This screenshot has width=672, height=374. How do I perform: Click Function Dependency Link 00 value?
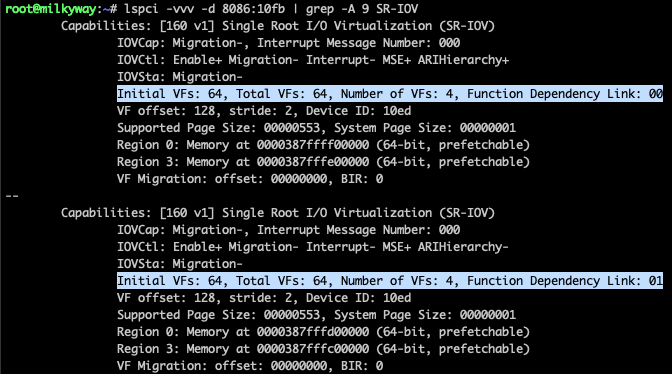(x=655, y=94)
